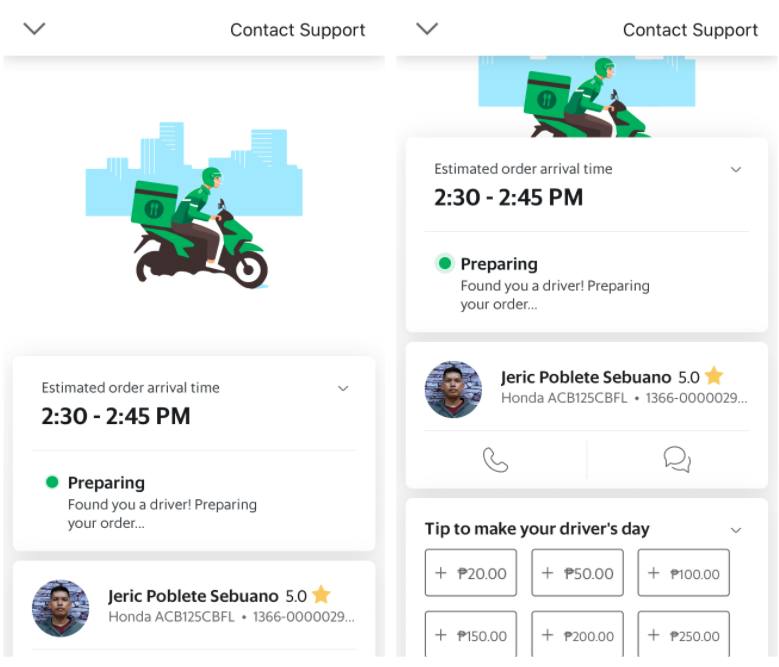This screenshot has height=667, width=779.
Task: Open Contact Support on right screen
Action: click(x=690, y=30)
